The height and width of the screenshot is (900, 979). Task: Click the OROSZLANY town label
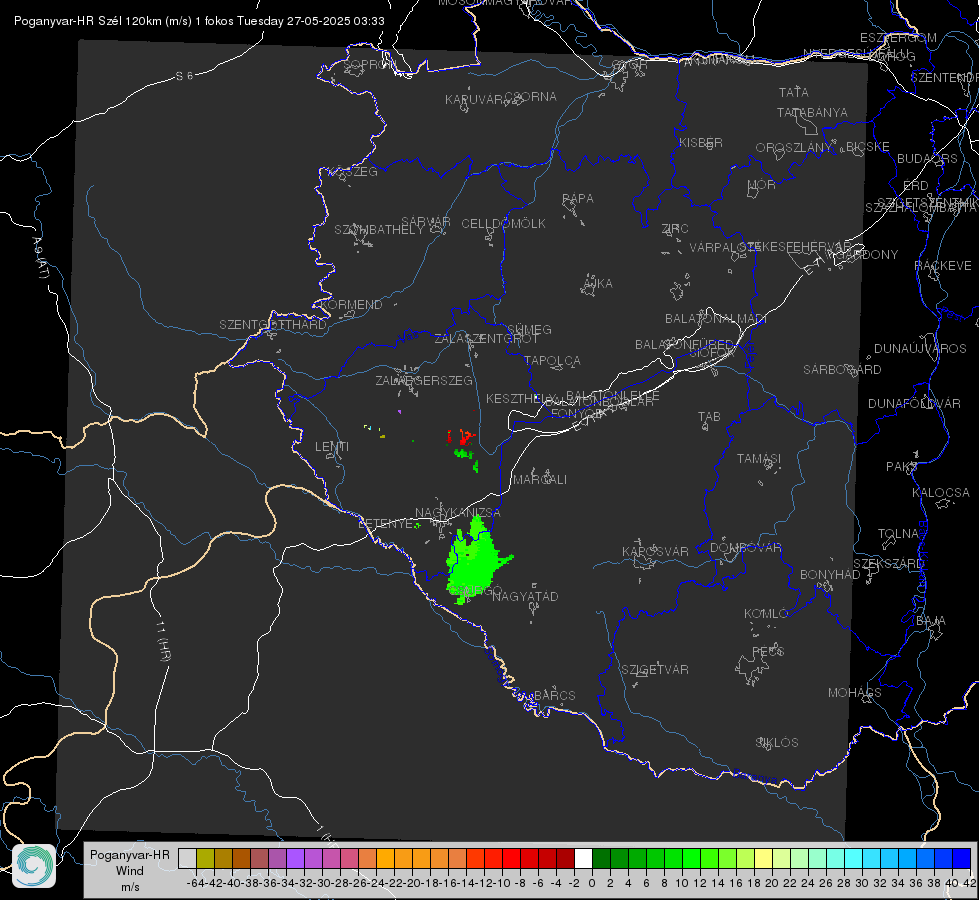coord(794,148)
